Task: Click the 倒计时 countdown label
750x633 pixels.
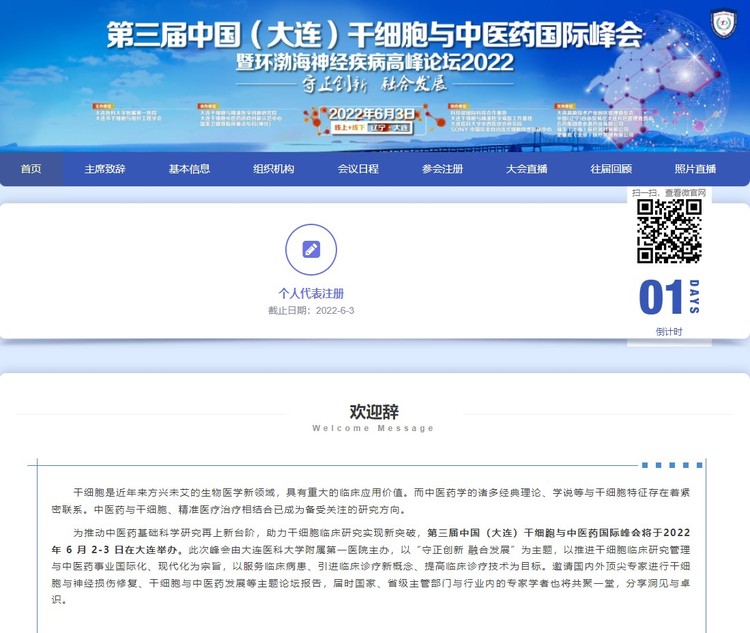Action: 669,332
